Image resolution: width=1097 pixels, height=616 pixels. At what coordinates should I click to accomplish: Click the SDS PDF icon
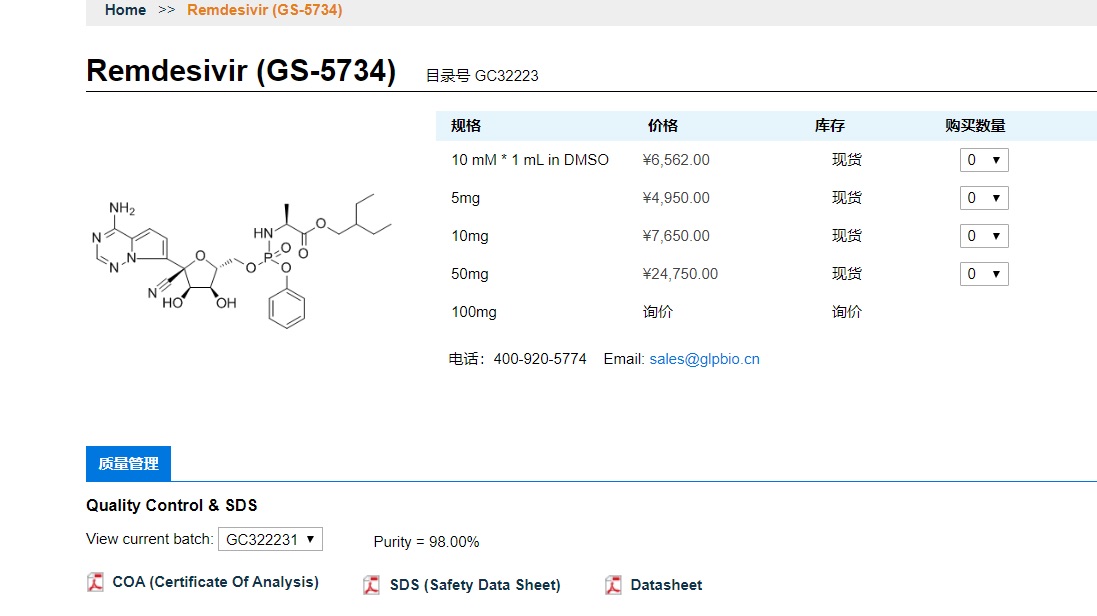(x=371, y=585)
